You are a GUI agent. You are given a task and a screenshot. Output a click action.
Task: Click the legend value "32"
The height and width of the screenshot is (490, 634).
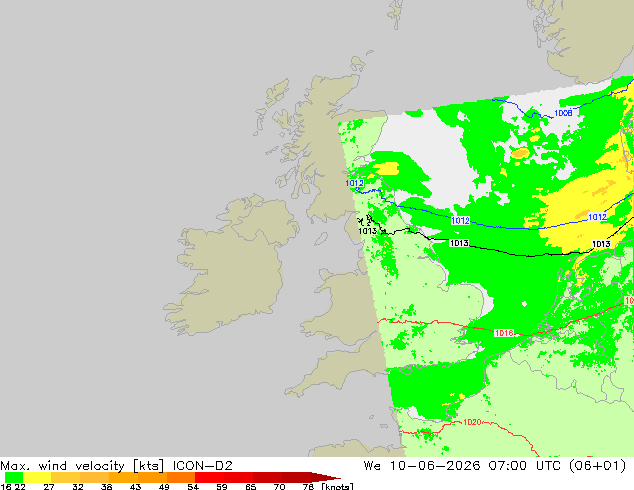tap(78, 487)
